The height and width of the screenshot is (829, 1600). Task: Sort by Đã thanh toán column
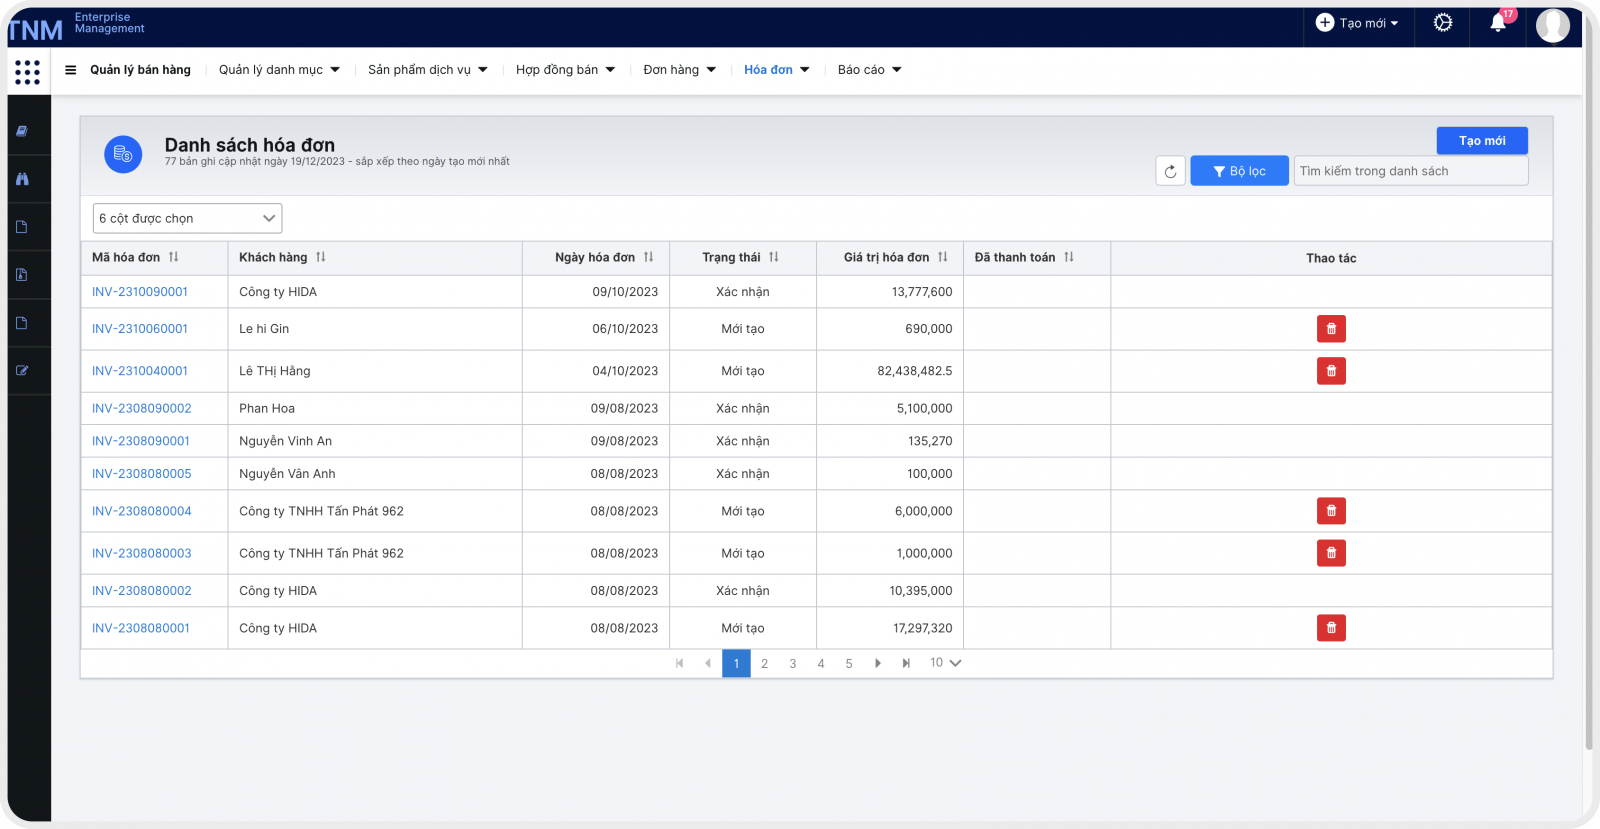click(x=1069, y=257)
